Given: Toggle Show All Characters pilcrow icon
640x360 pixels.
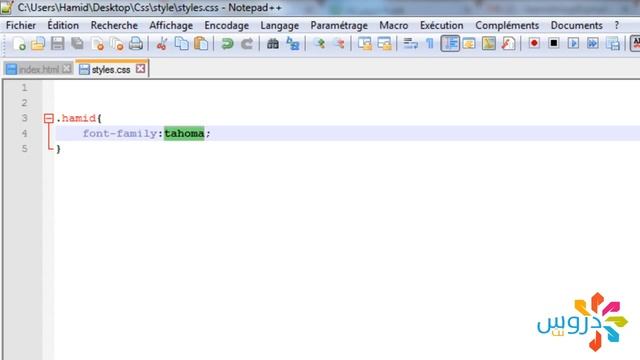Looking at the screenshot, I should click(430, 44).
